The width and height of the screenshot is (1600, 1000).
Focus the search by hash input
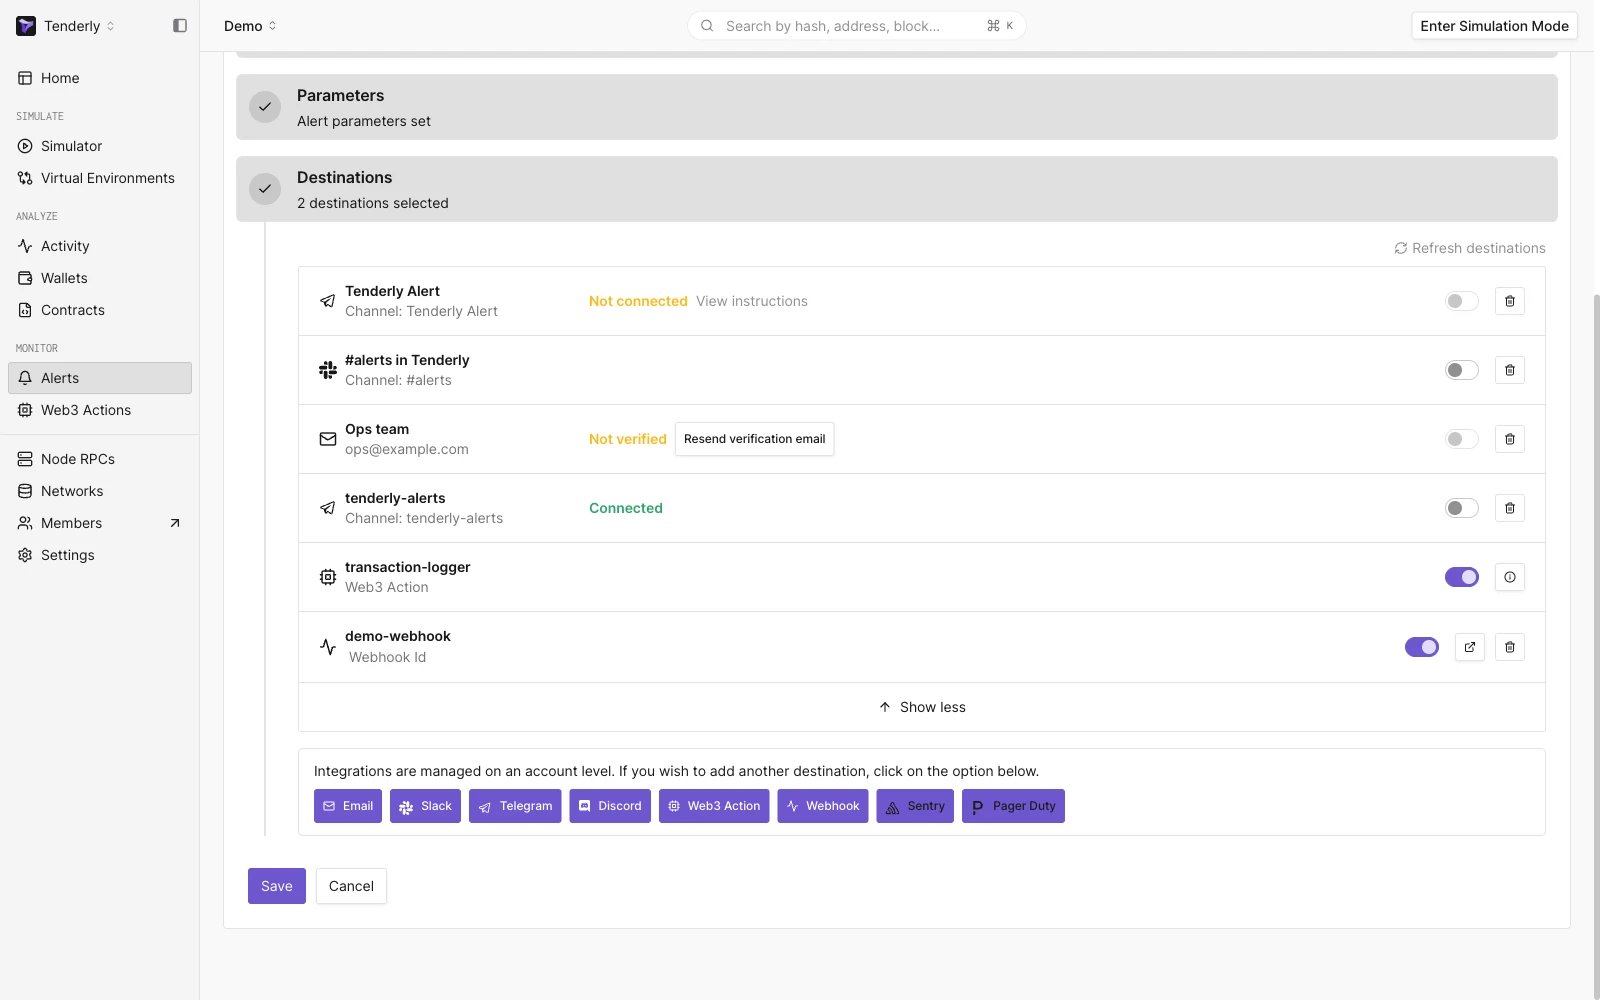coord(856,26)
